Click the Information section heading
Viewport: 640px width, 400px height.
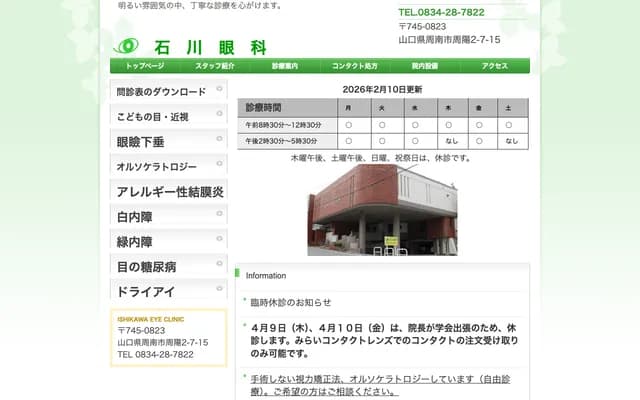point(266,276)
